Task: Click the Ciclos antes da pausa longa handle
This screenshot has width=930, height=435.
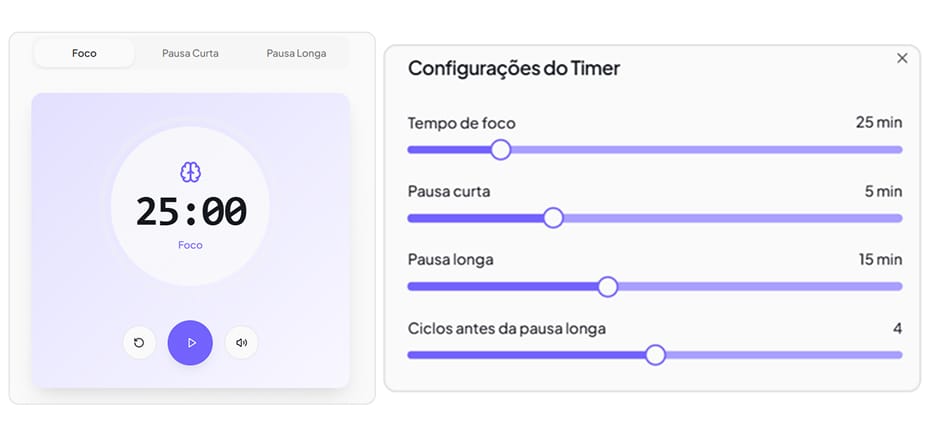Action: [x=655, y=355]
